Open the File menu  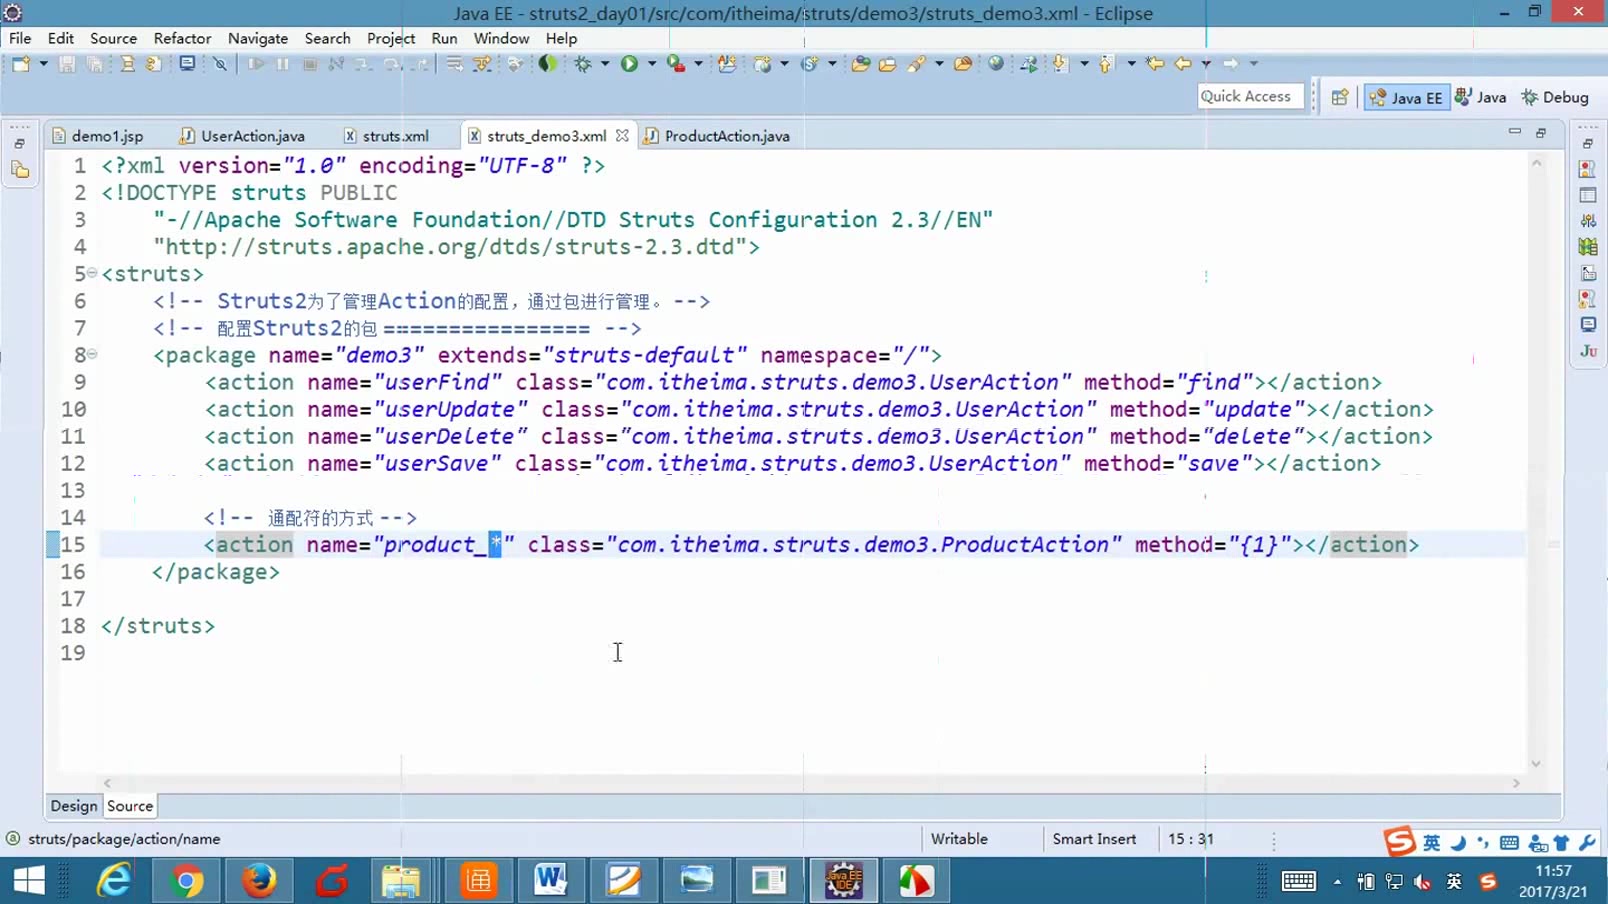[20, 38]
